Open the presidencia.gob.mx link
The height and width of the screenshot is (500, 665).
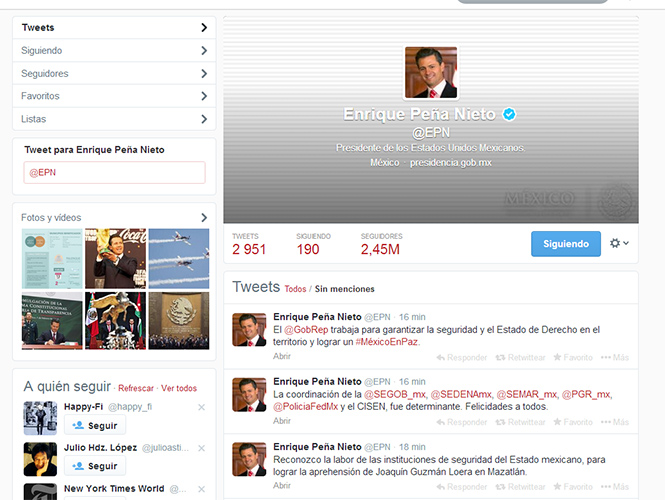[x=450, y=163]
